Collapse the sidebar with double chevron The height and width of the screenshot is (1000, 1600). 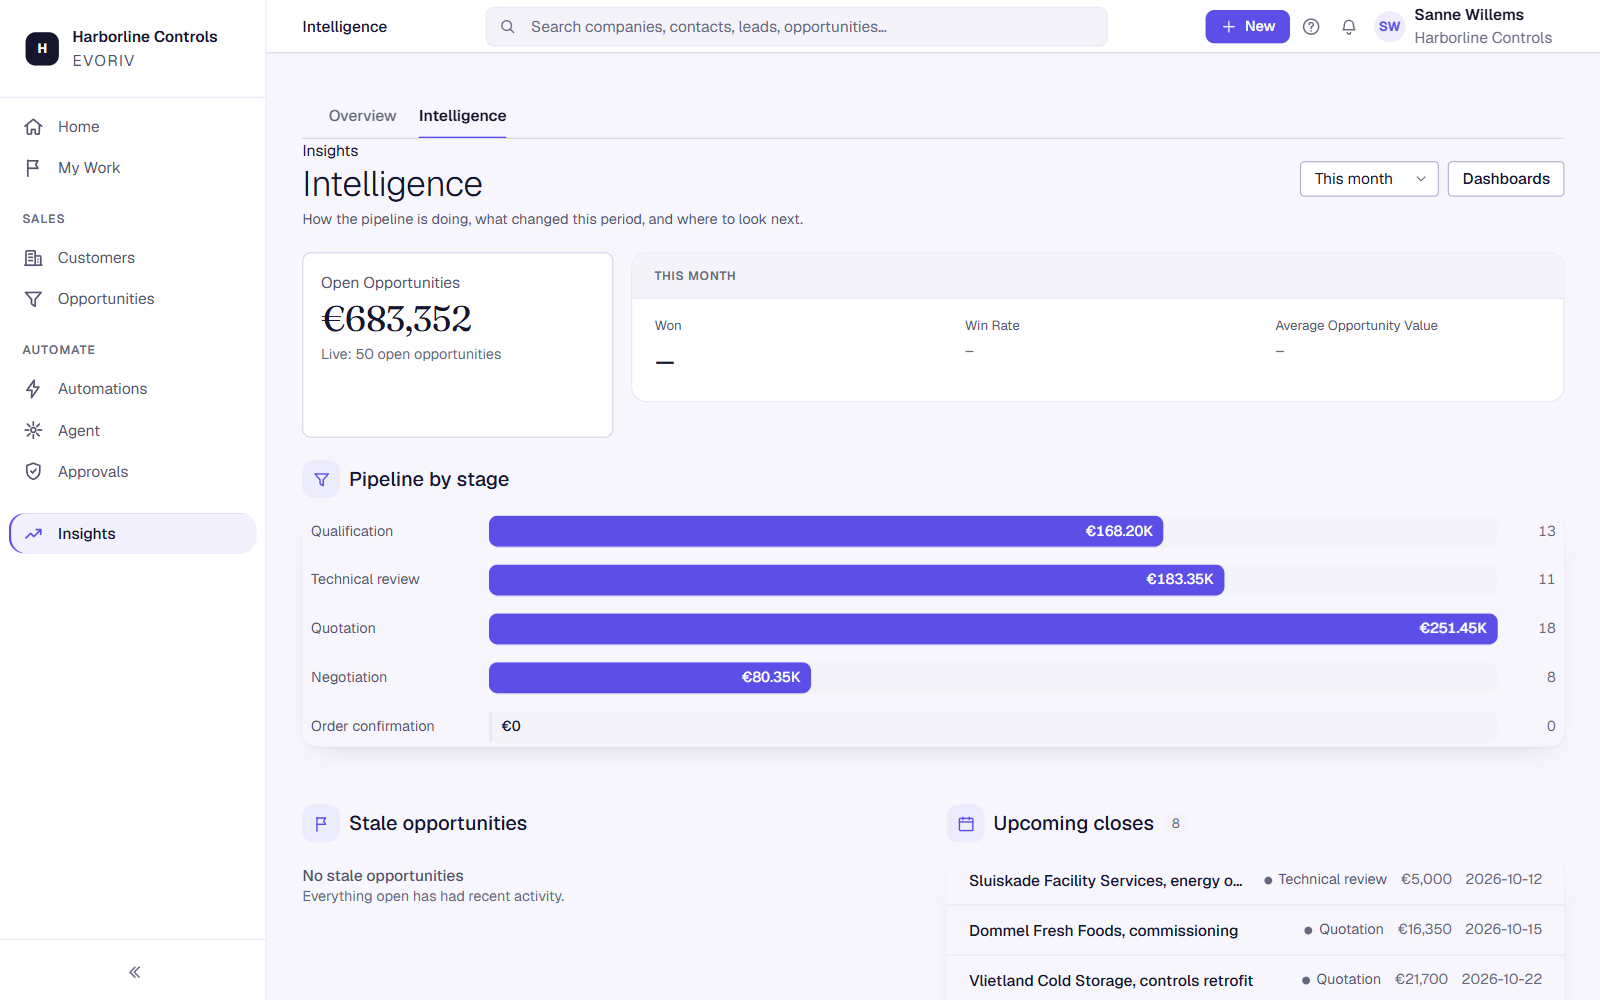(134, 972)
